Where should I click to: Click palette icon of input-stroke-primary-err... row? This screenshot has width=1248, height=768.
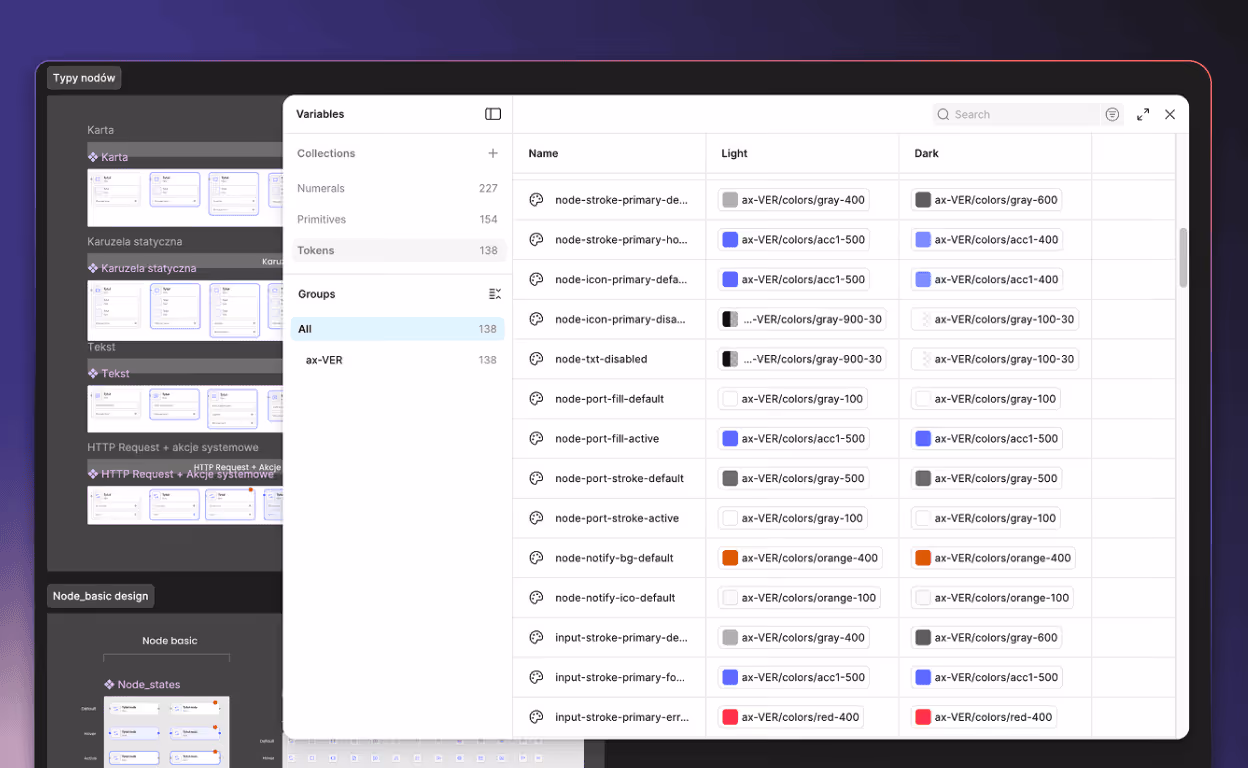click(536, 717)
